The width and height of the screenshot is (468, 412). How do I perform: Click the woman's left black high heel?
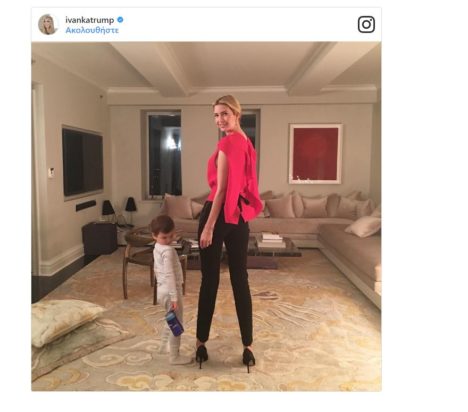tap(202, 356)
